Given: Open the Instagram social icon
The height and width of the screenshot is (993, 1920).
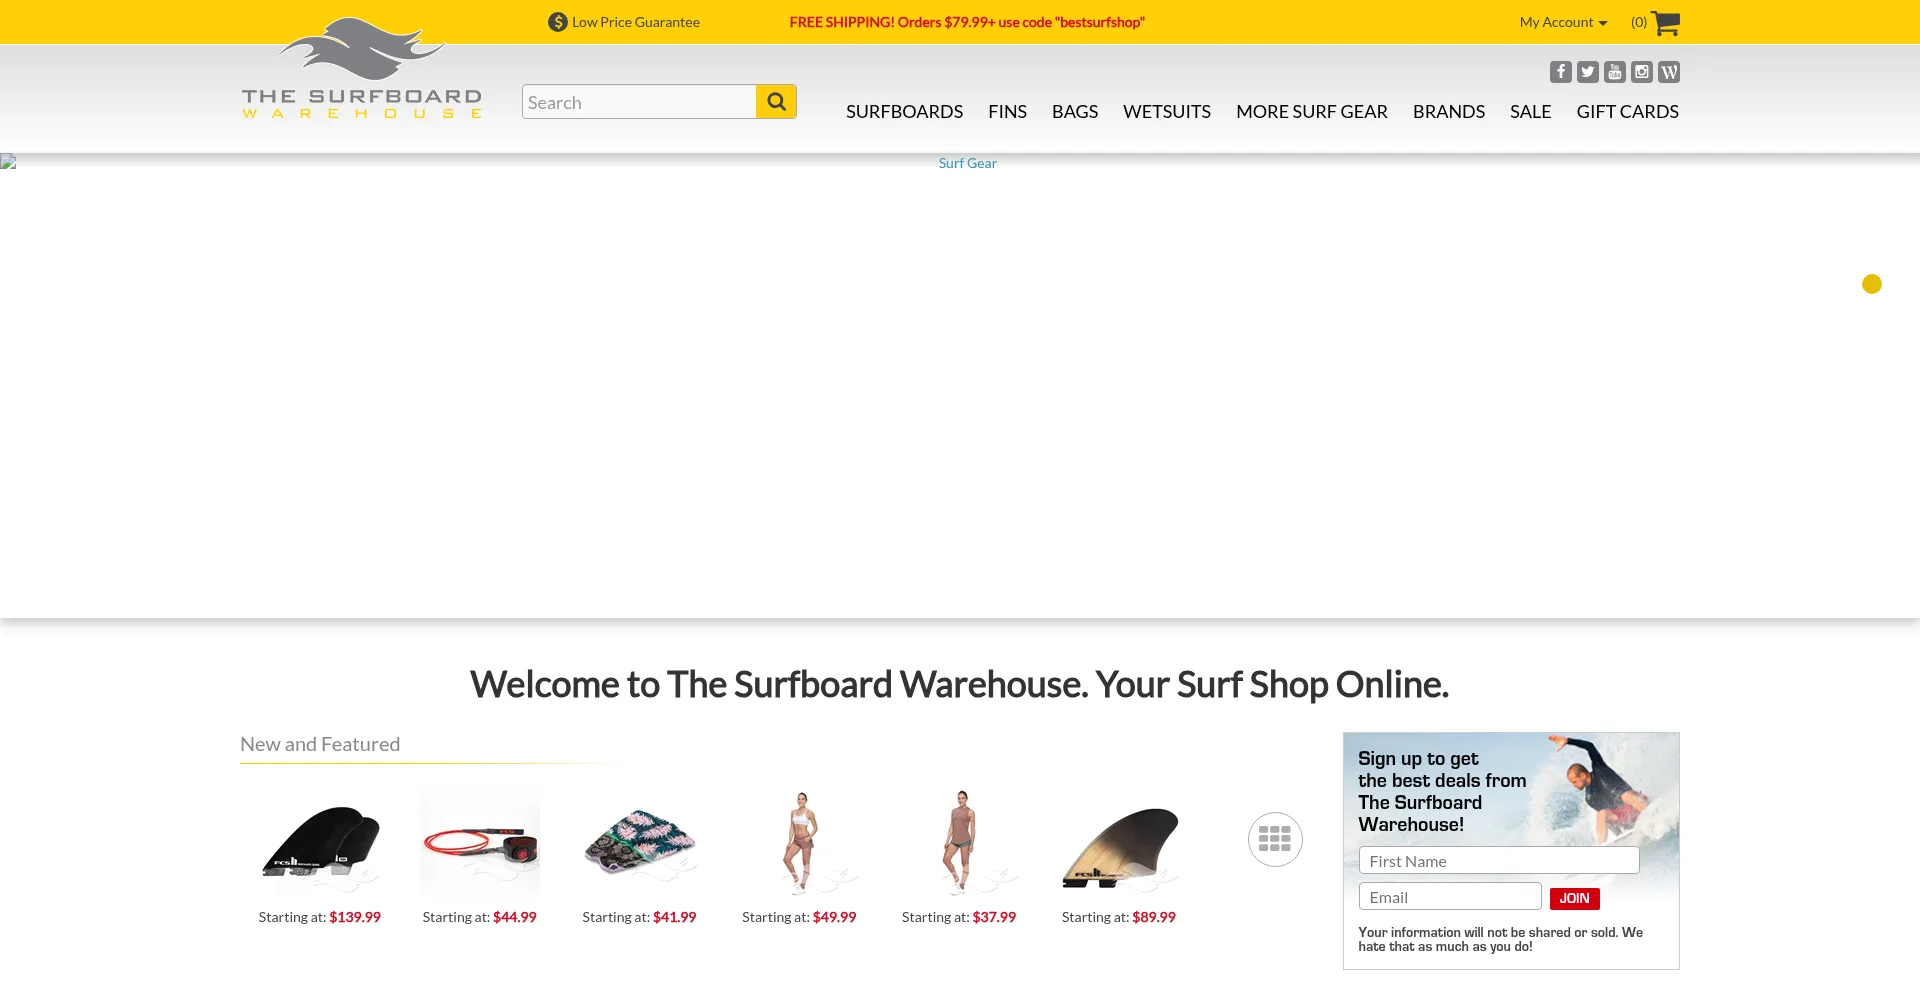Looking at the screenshot, I should [1641, 72].
